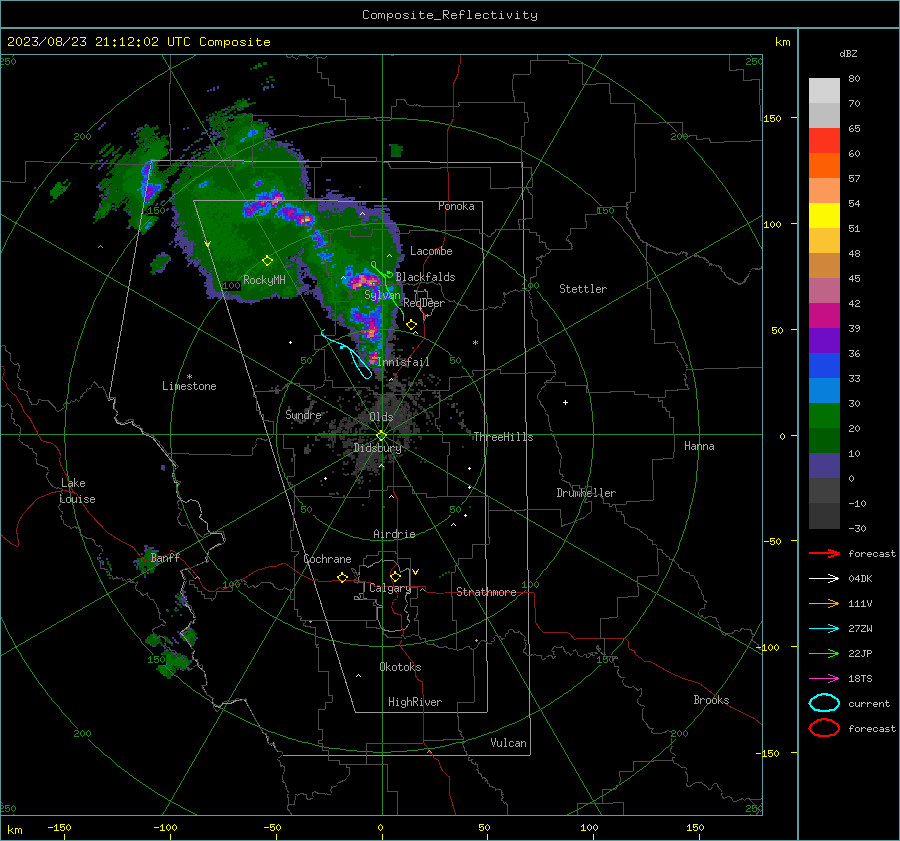Select the light gray top legend swatch

pos(824,91)
